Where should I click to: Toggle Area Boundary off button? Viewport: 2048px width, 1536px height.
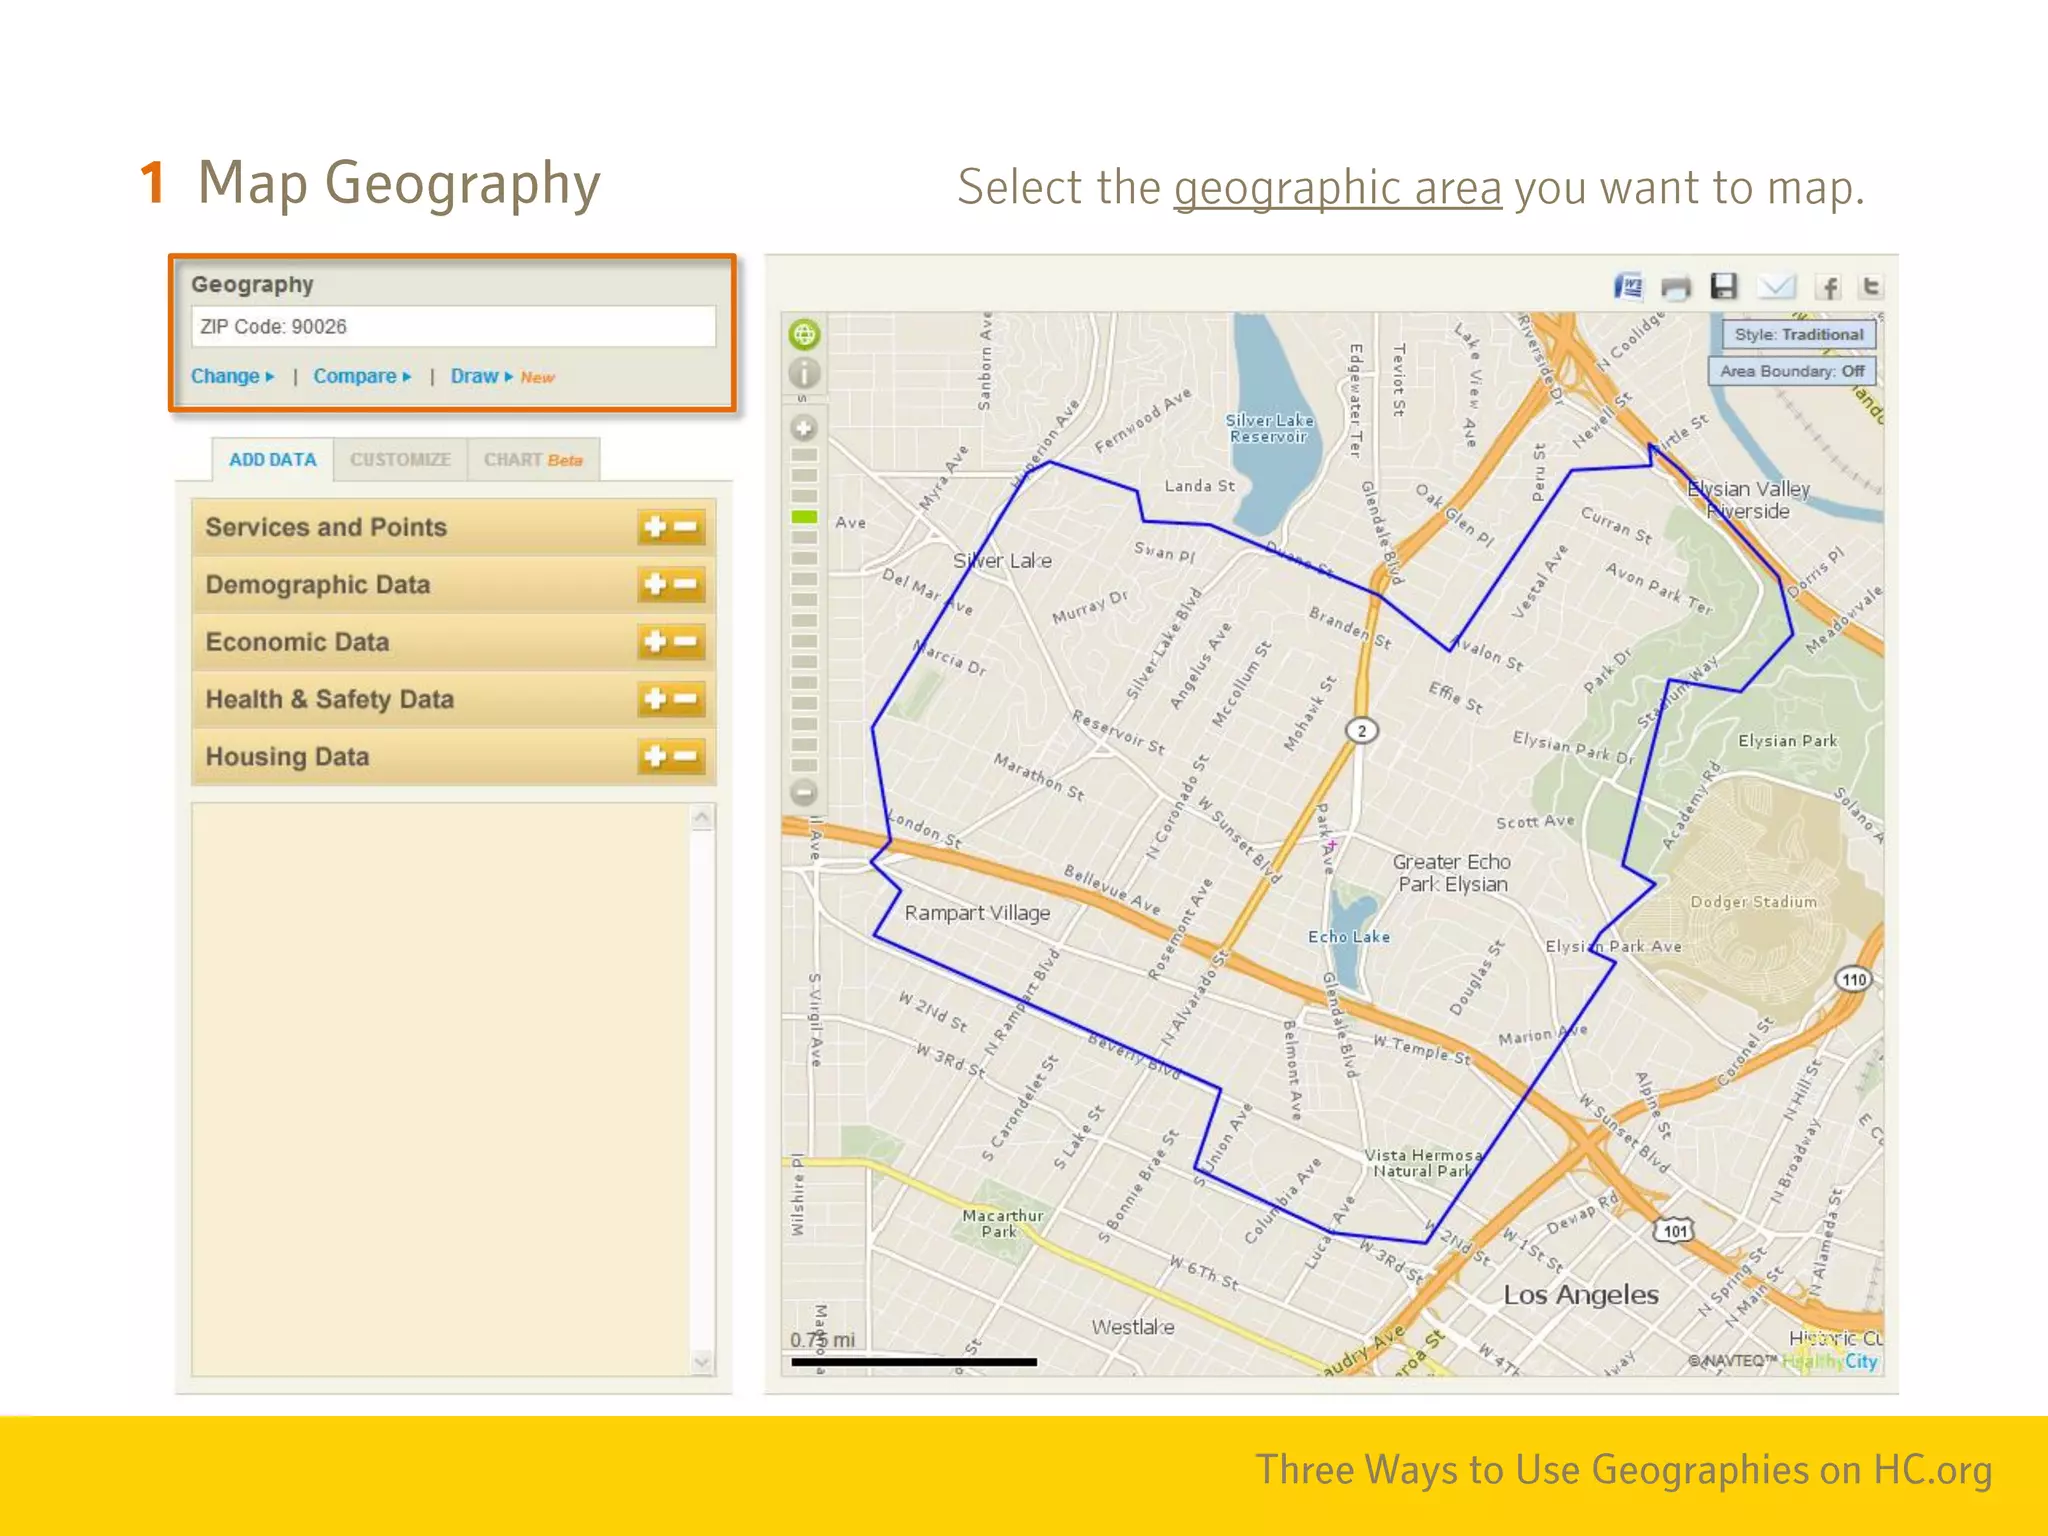pos(1792,371)
